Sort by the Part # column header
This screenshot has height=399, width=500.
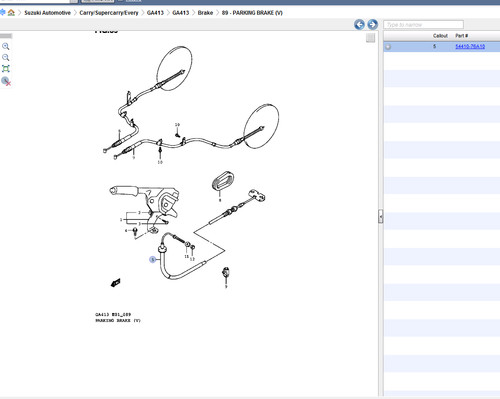(x=462, y=36)
